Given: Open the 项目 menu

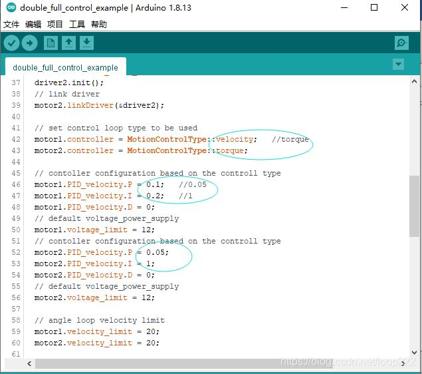Looking at the screenshot, I should (x=55, y=24).
